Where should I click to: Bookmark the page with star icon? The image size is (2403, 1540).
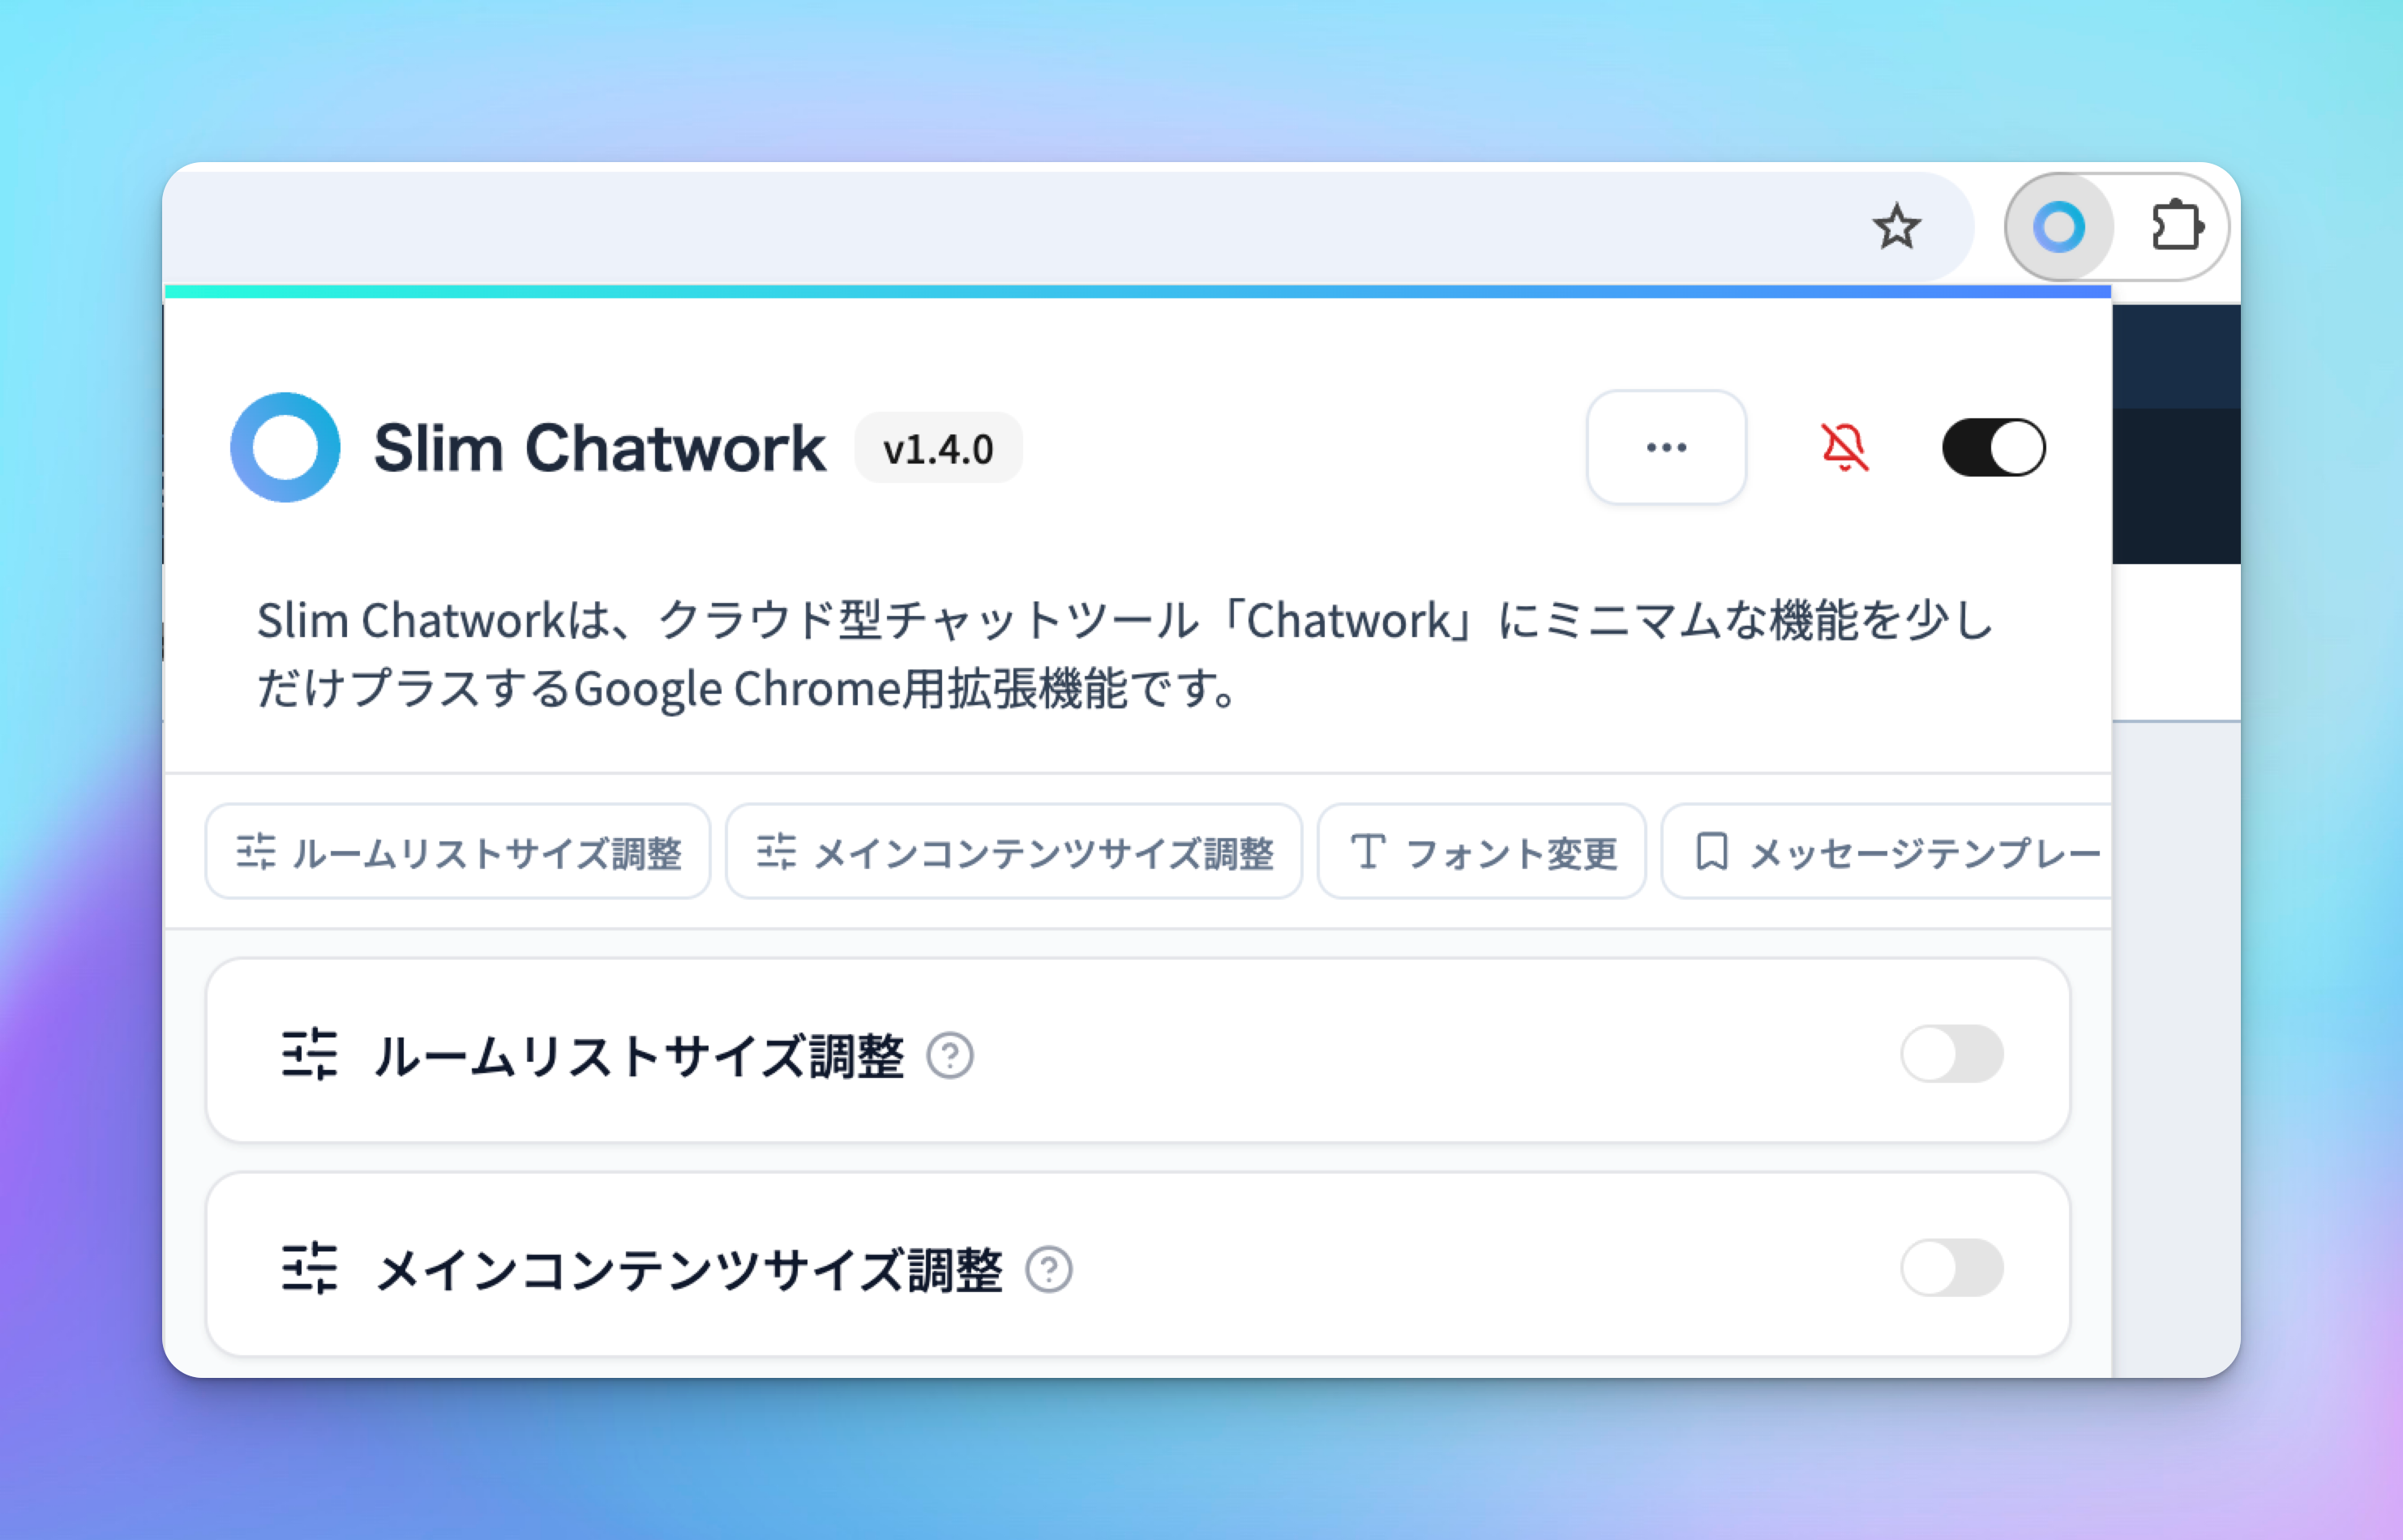1896,226
